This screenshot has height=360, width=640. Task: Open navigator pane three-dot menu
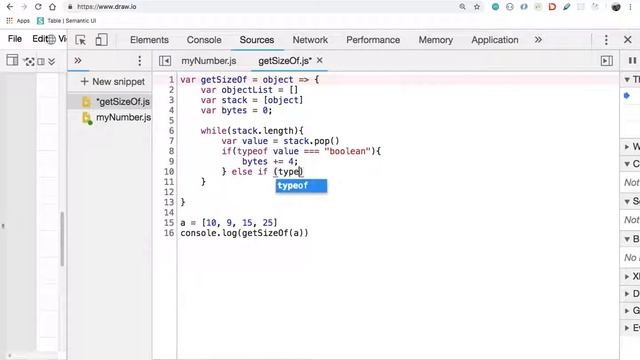[x=140, y=61]
